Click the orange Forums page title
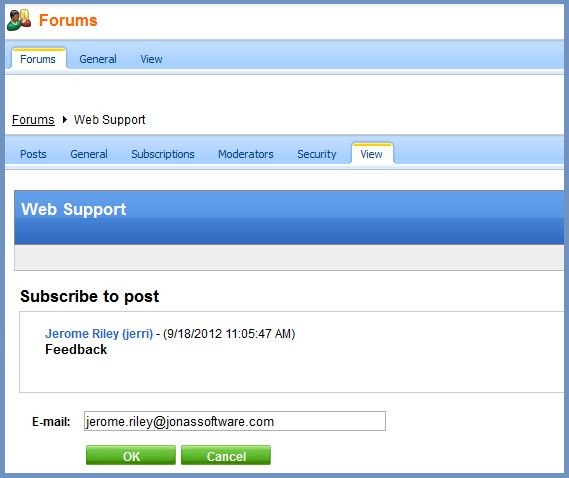 tap(68, 20)
